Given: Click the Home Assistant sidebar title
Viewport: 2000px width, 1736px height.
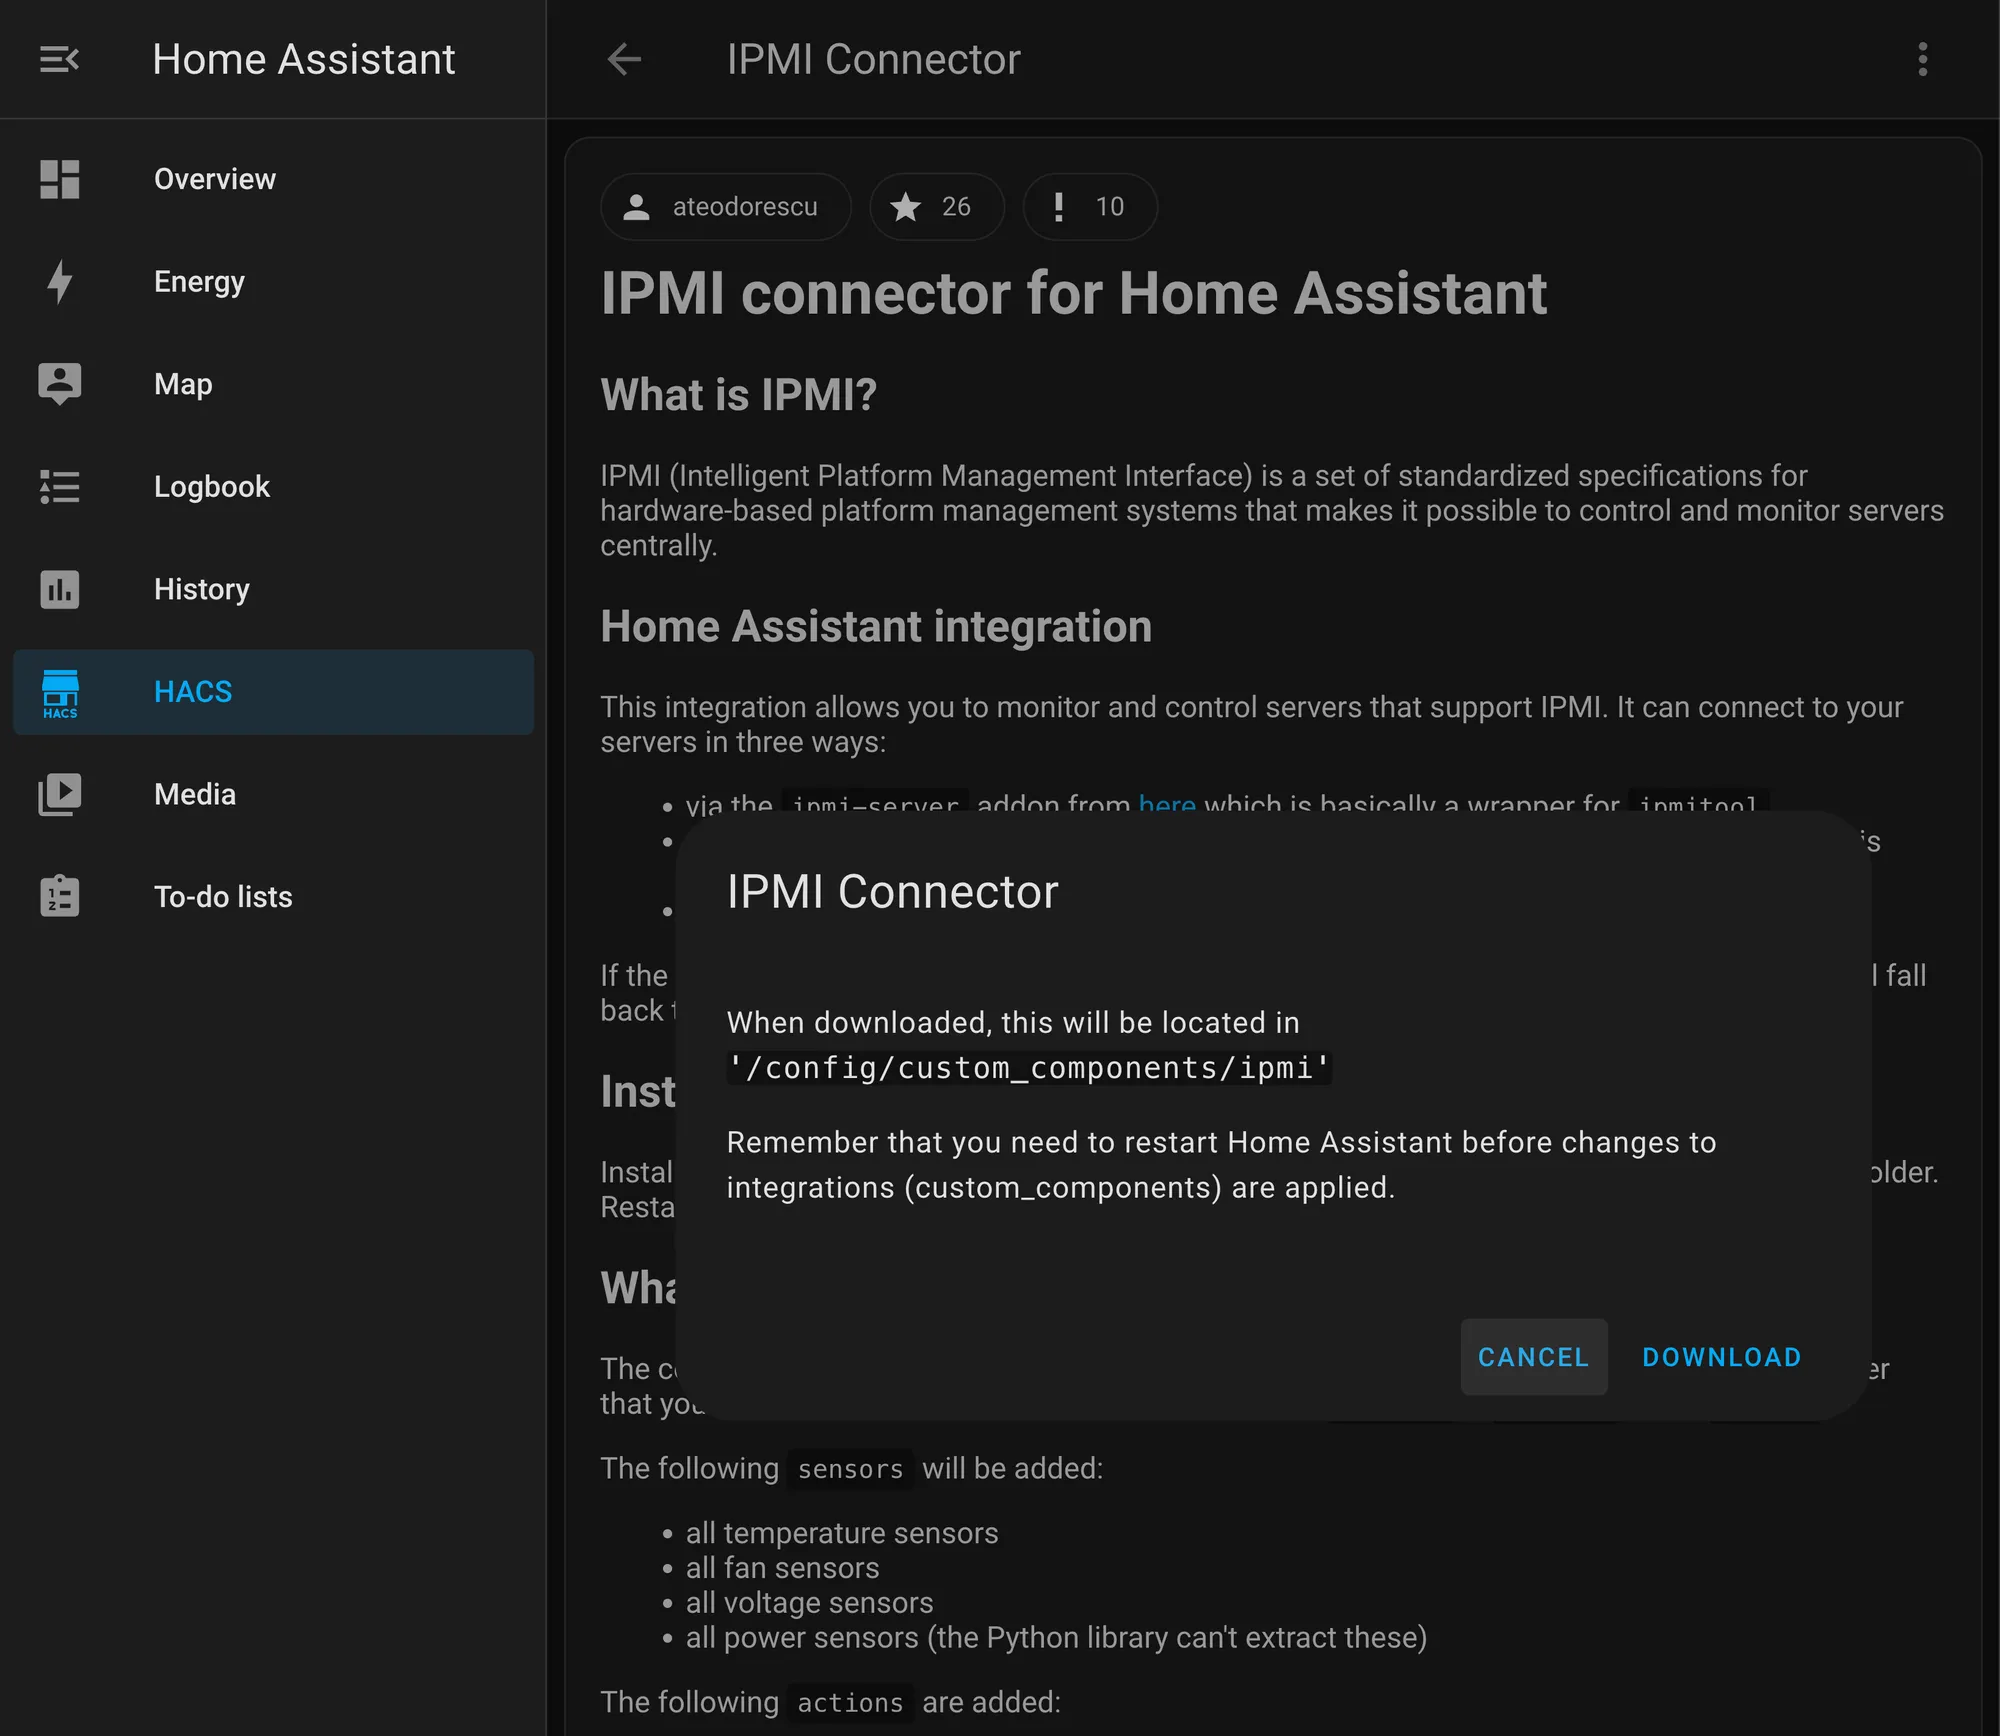Looking at the screenshot, I should (x=304, y=59).
